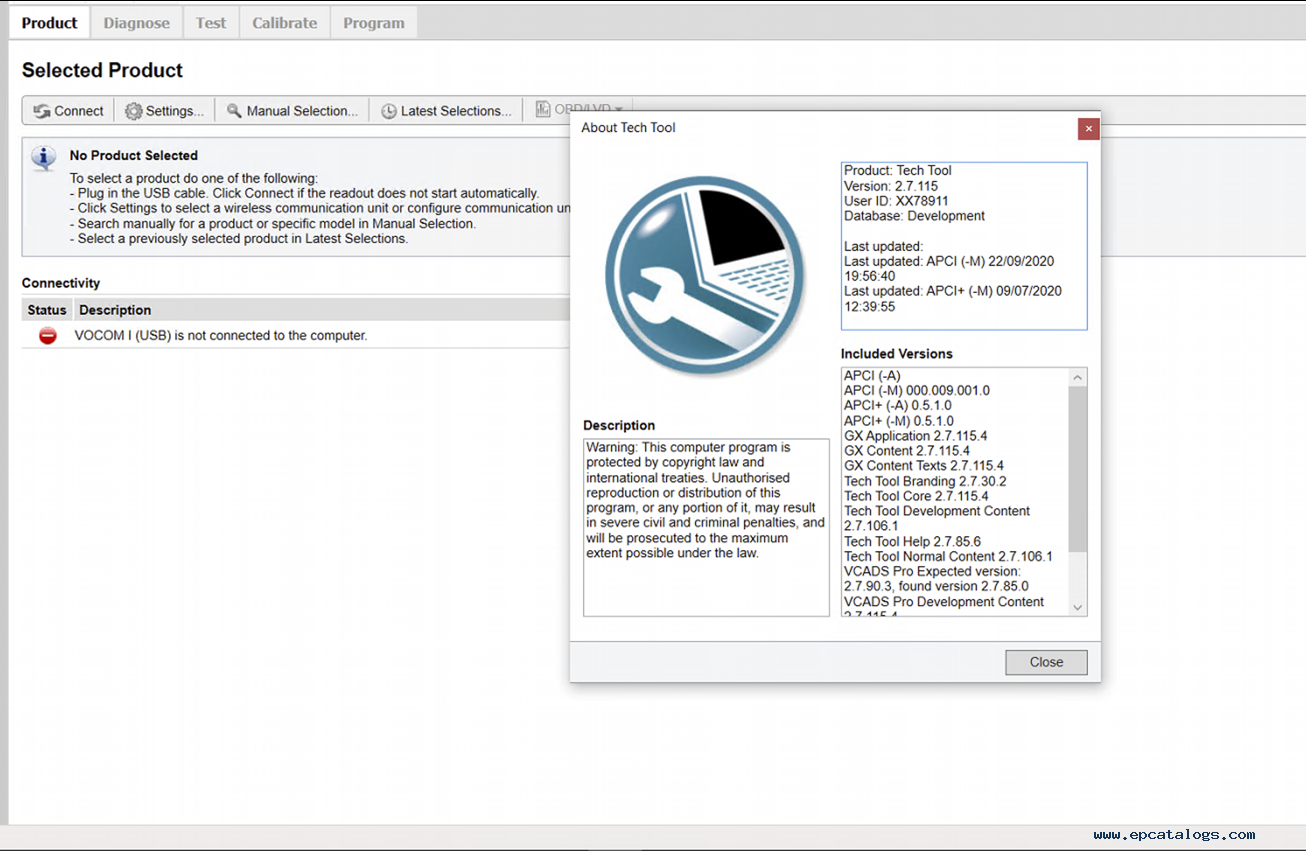Open the Test tab
Screen dimensions: 1306x851
pos(211,23)
